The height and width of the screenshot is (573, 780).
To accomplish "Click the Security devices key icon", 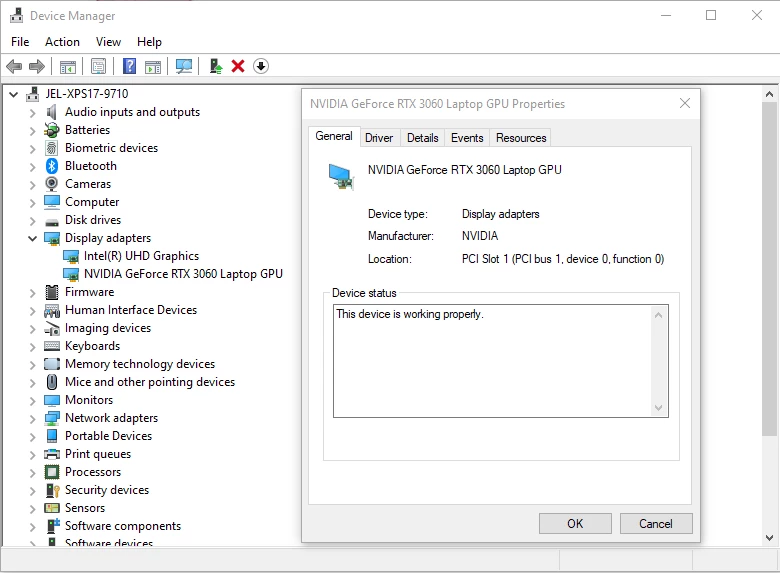I will (x=52, y=490).
